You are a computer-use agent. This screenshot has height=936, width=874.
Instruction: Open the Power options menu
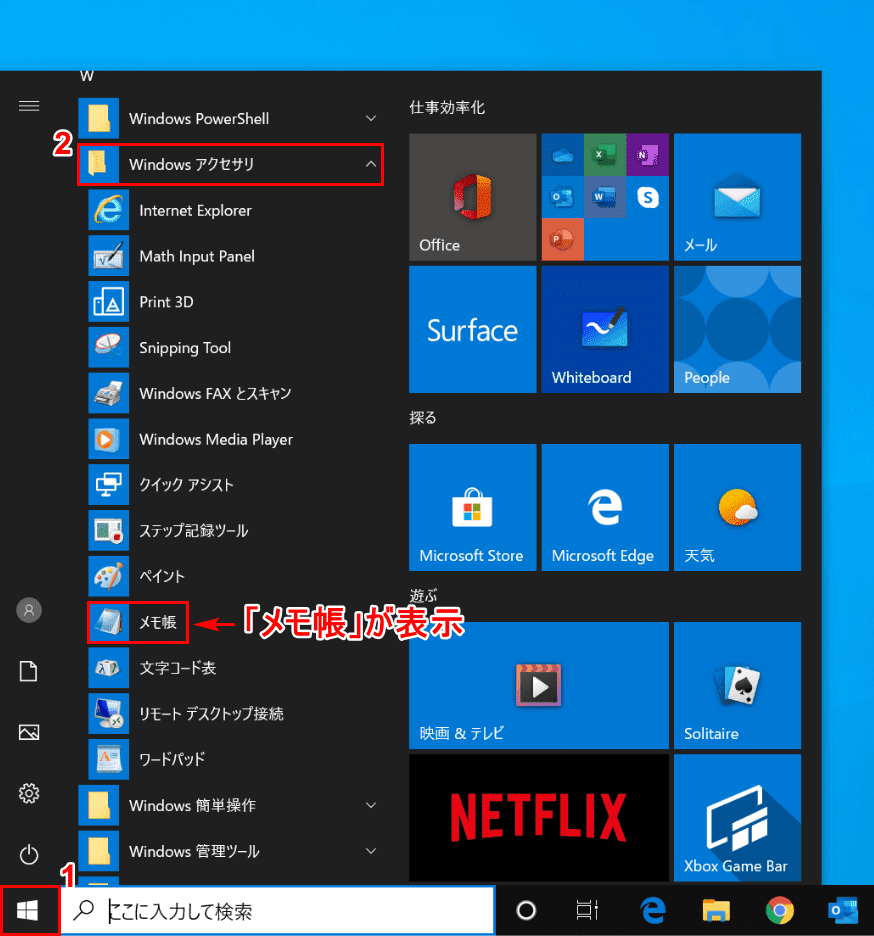29,854
